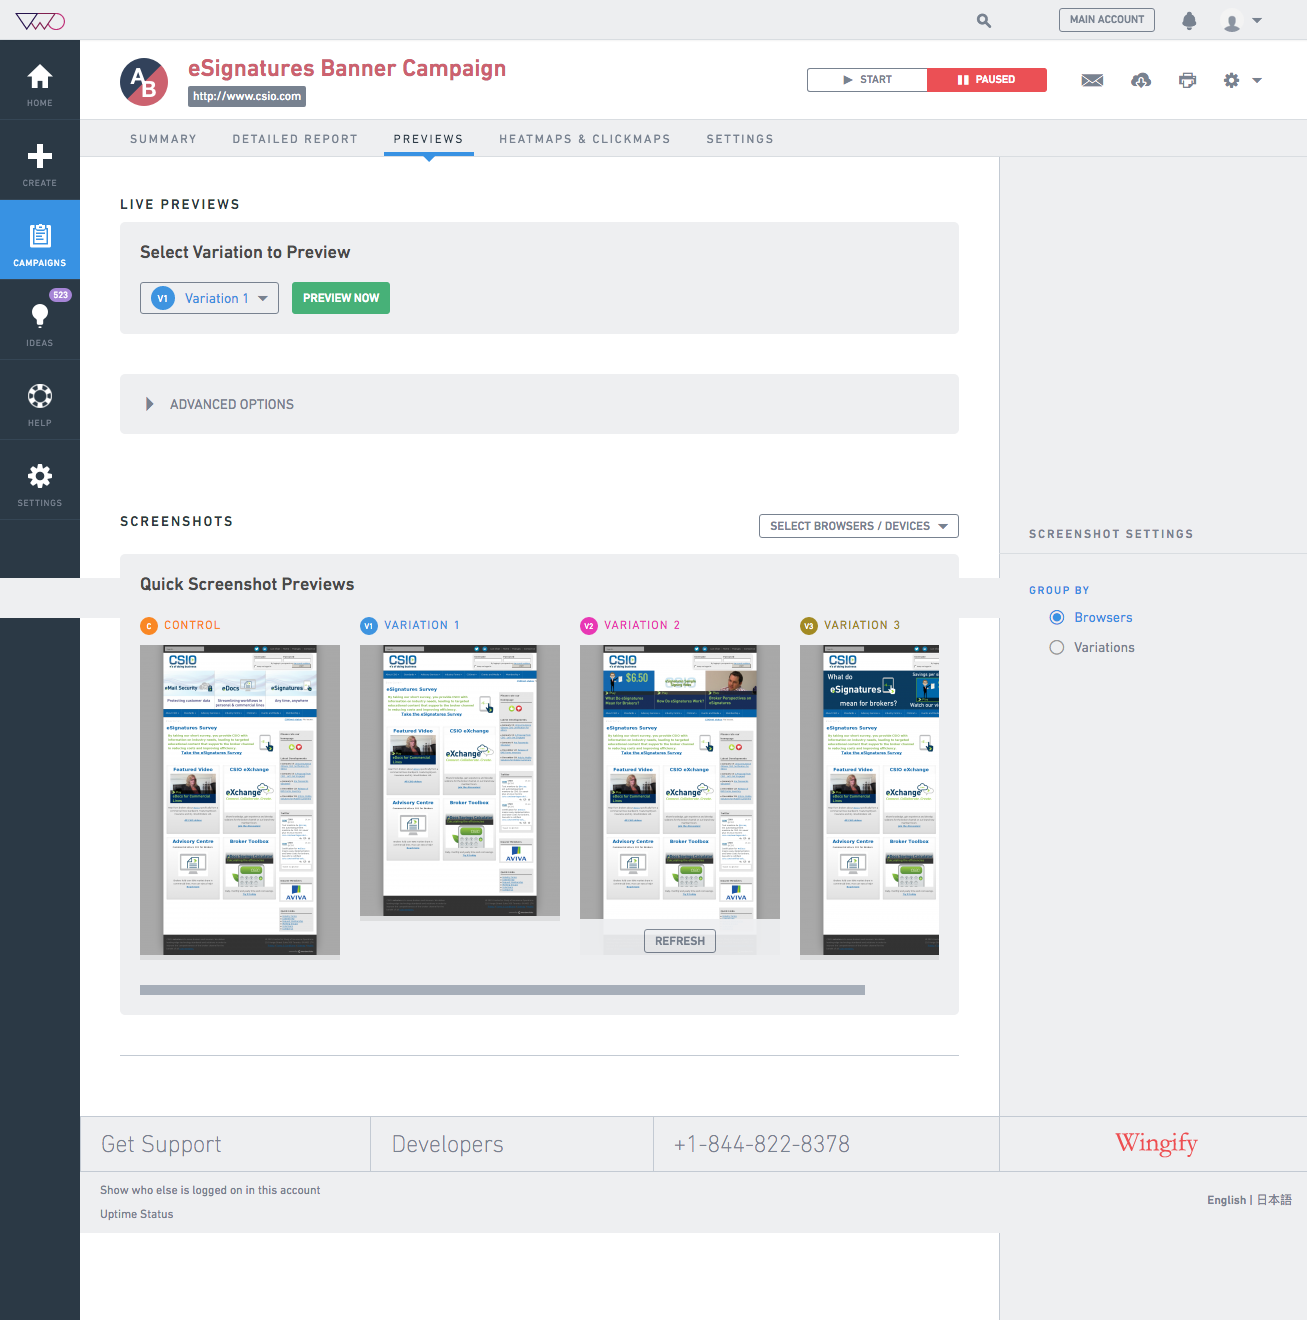This screenshot has width=1307, height=1320.
Task: Open Select Browsers / Devices dropdown
Action: coord(859,526)
